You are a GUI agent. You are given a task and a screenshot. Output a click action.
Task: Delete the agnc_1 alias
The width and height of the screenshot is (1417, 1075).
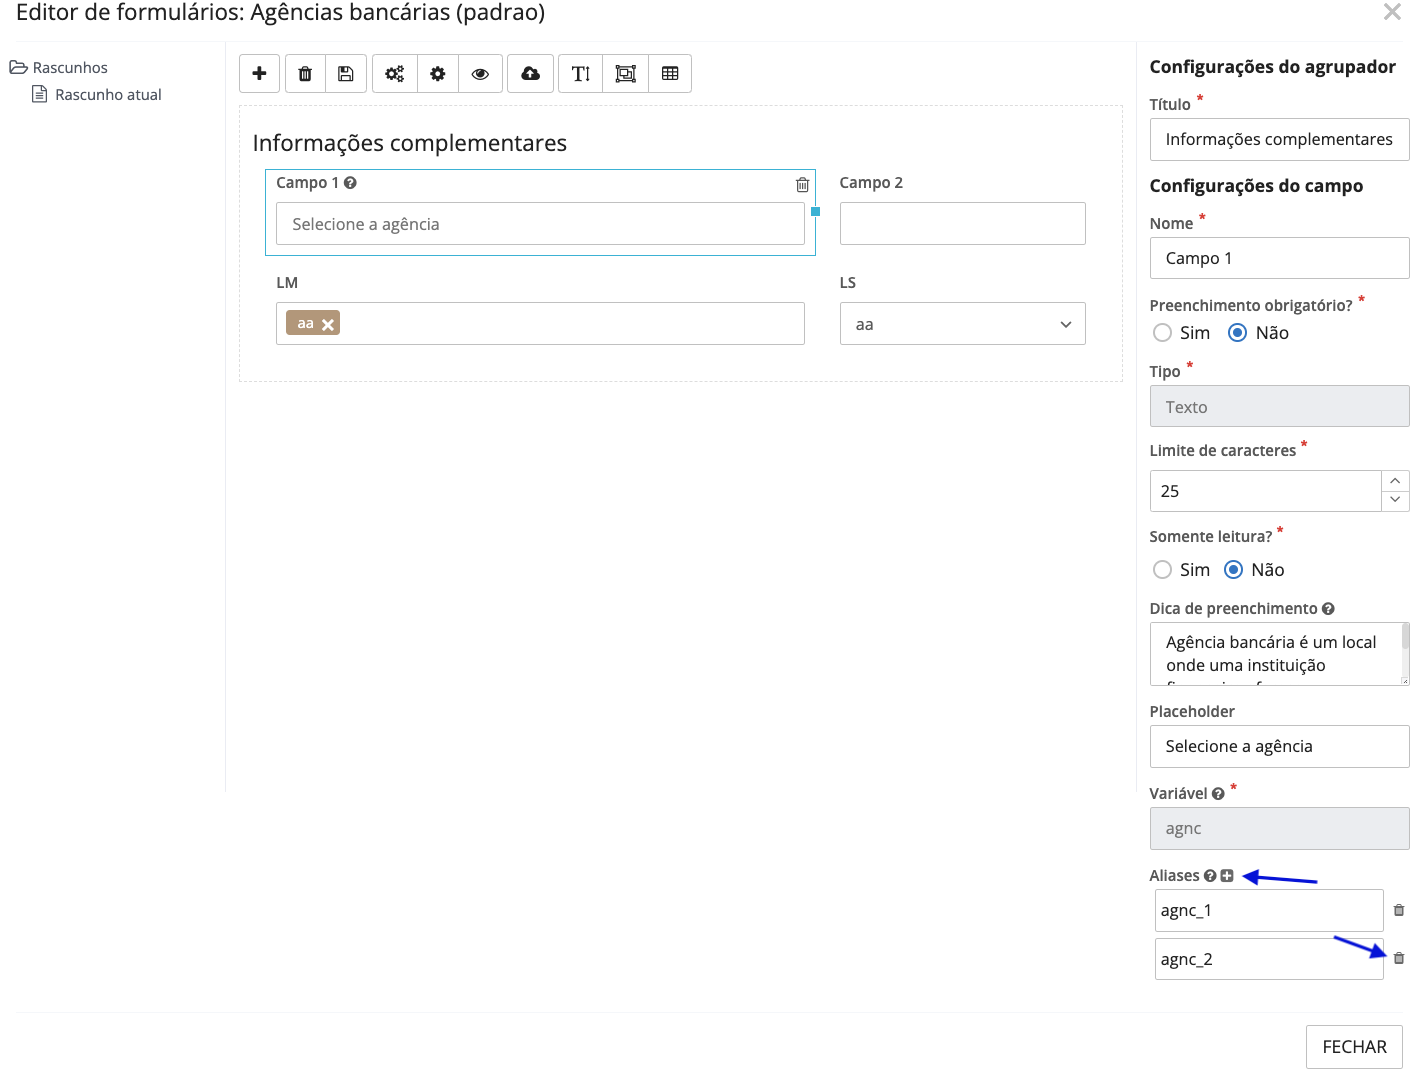1399,910
